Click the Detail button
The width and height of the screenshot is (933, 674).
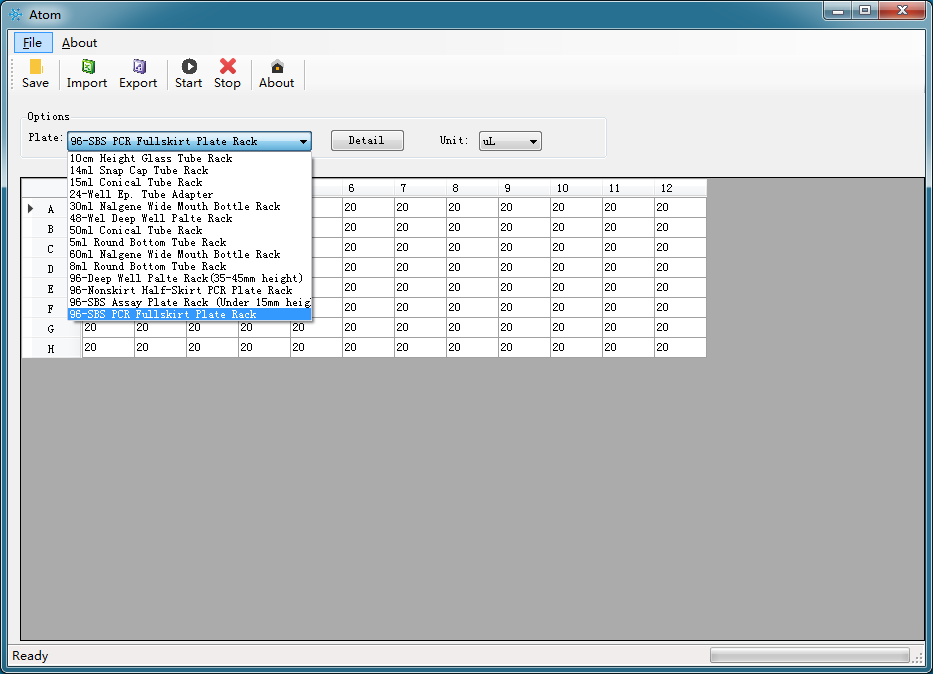coord(367,141)
